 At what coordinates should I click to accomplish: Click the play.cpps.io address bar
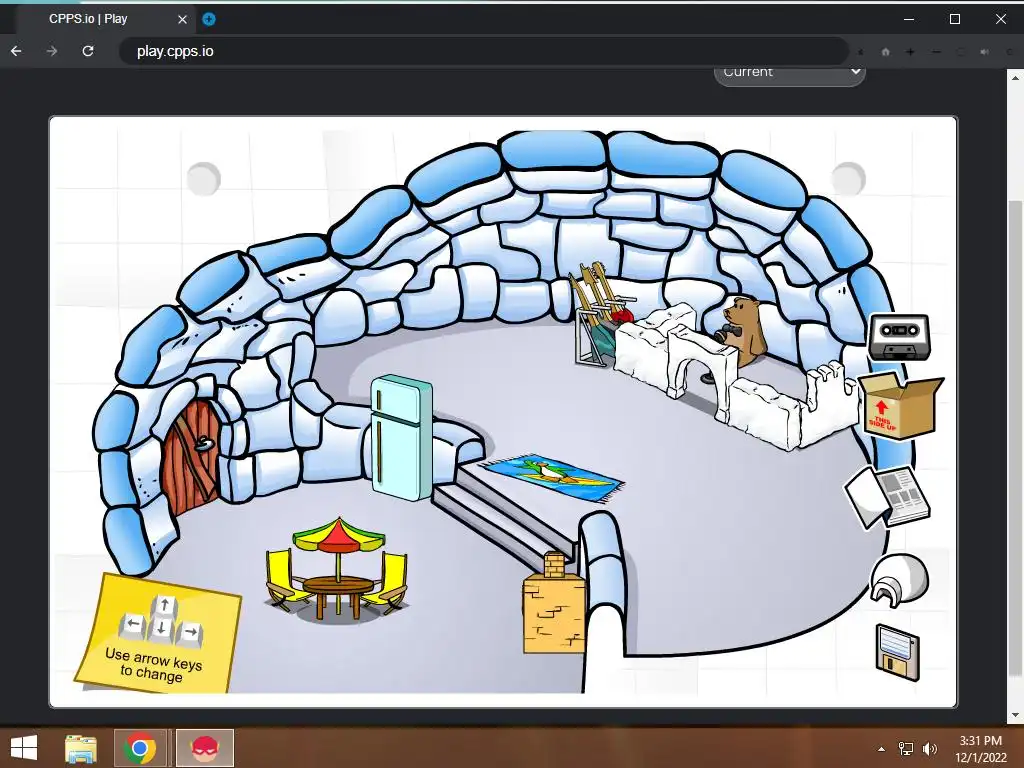(x=483, y=51)
